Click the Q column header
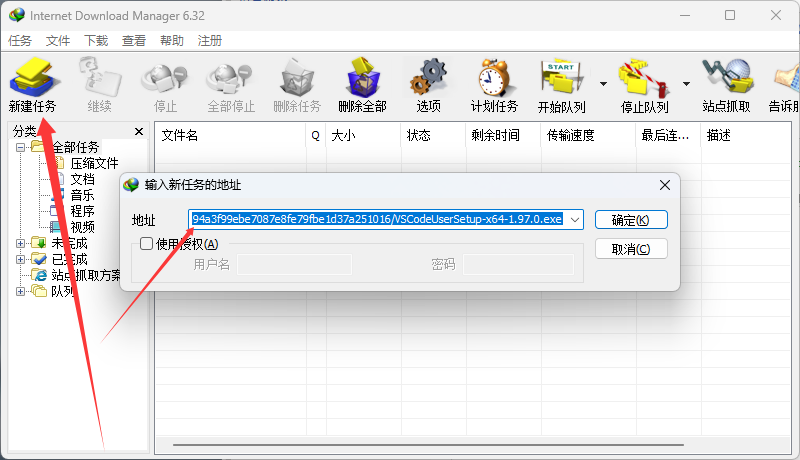Viewport: 800px width, 460px height. 316,135
